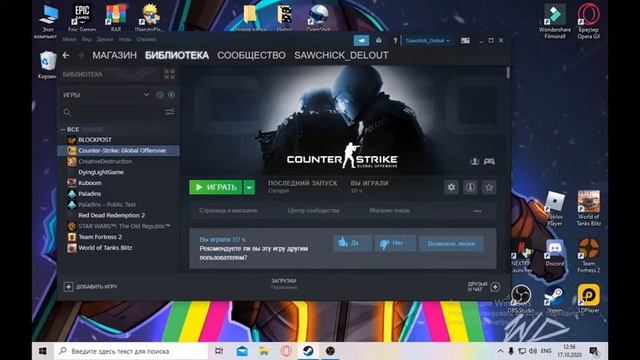This screenshot has width=640, height=360.
Task: Expand the Sawchick_Delout account dropdown
Action: pyautogui.click(x=427, y=41)
